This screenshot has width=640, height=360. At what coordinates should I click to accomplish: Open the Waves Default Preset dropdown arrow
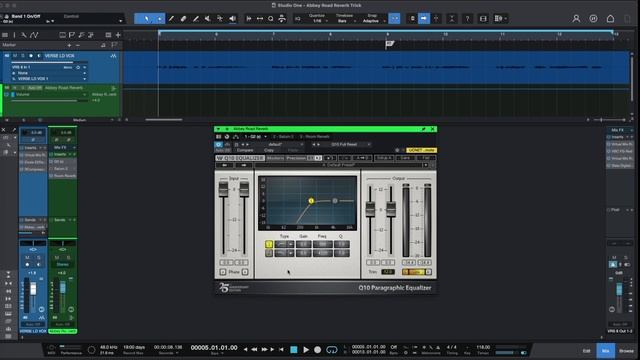[x=426, y=165]
